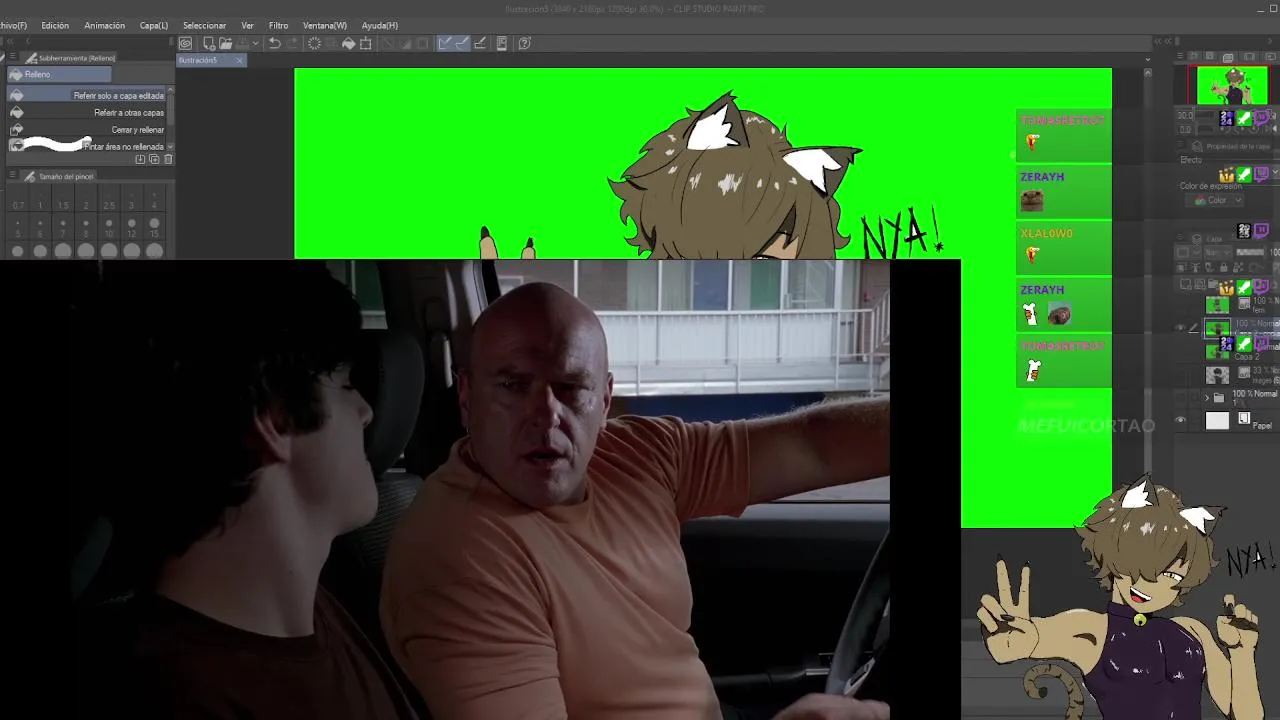
Task: Open the Ver menu
Action: pos(247,25)
